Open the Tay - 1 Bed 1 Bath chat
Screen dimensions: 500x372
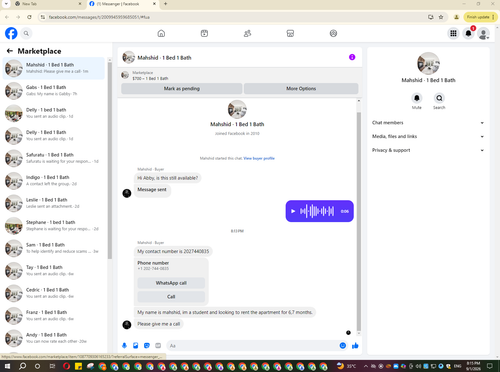point(54,271)
